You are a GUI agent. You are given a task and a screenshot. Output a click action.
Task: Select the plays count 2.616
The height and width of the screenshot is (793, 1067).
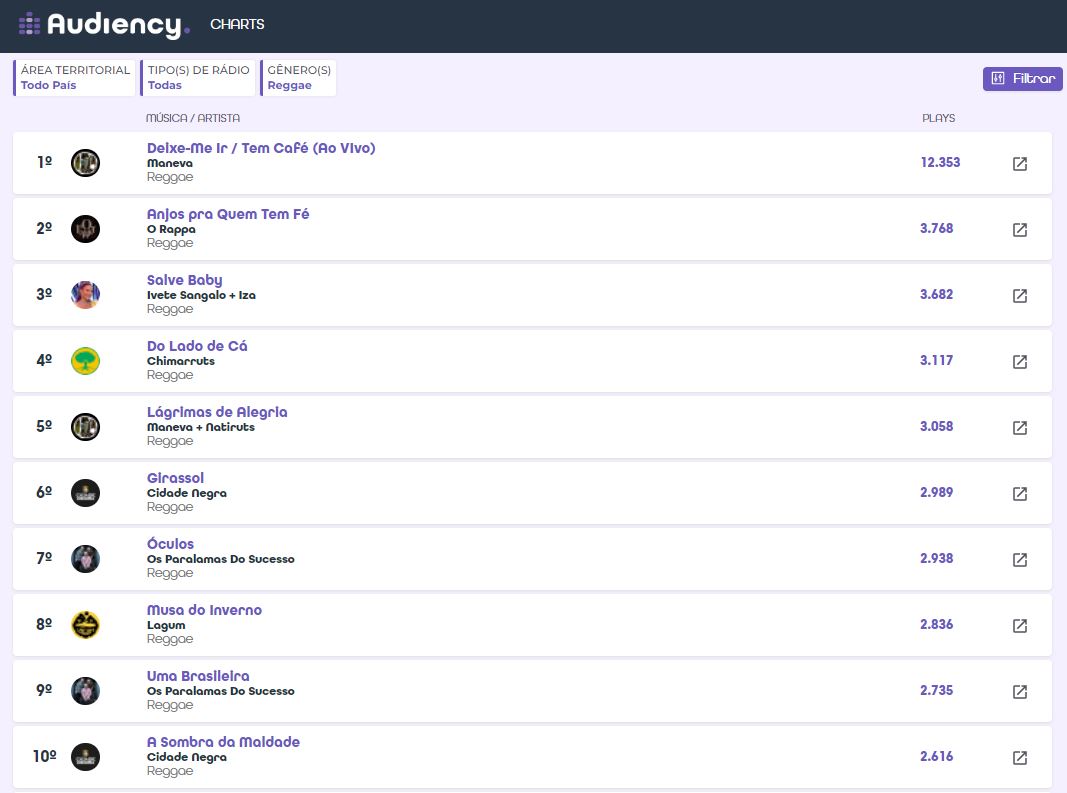[936, 757]
